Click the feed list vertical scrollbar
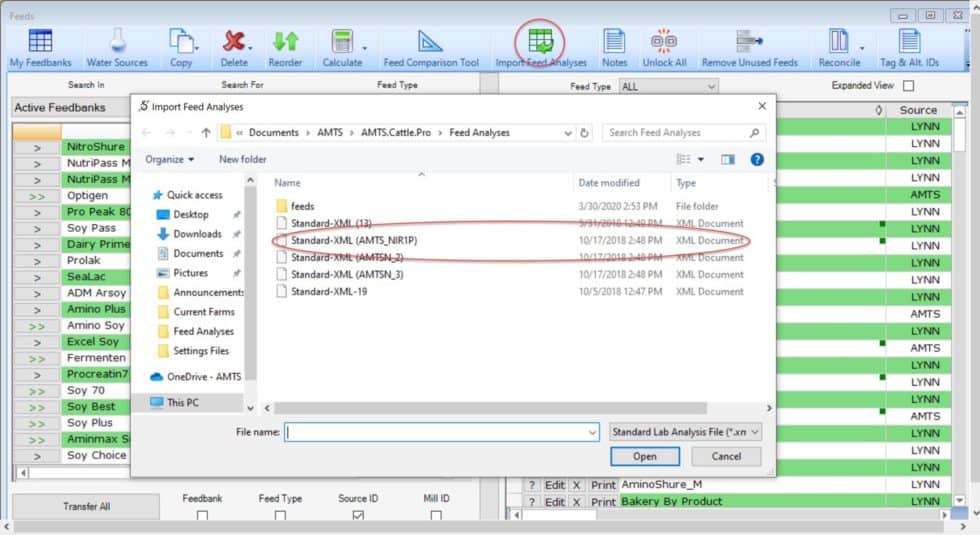The height and width of the screenshot is (535, 980). click(959, 134)
